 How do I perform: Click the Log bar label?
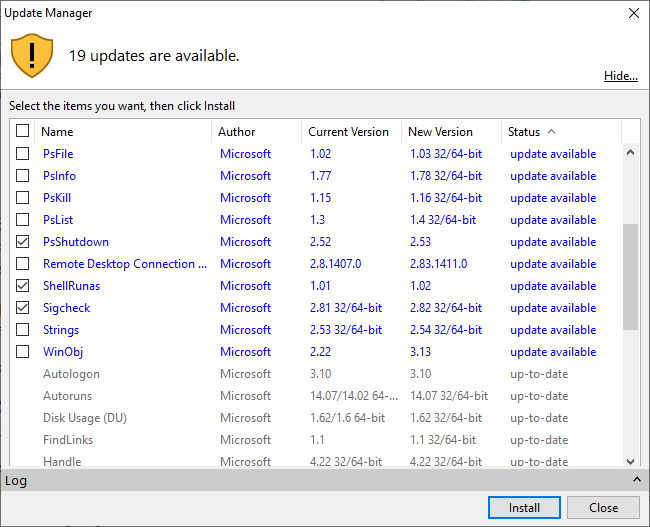[x=16, y=481]
